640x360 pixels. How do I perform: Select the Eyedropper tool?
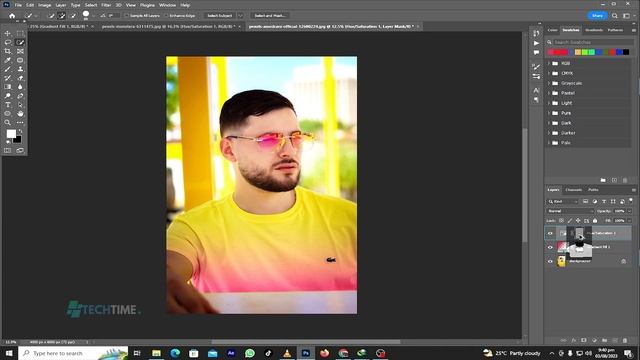pos(8,60)
